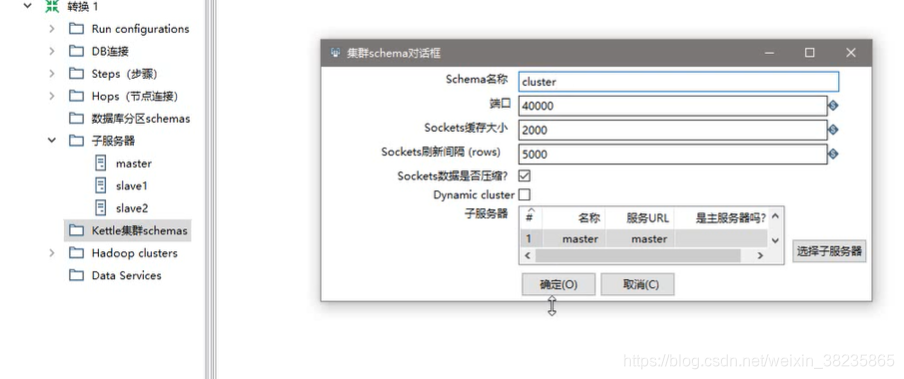Select Hadoop clusters label in tree
The width and height of the screenshot is (904, 379).
pos(134,253)
